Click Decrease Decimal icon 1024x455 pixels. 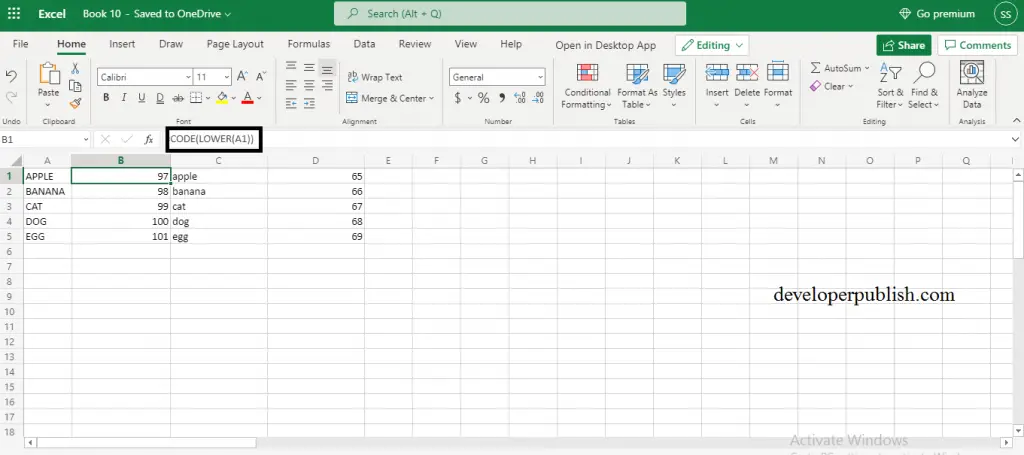[x=538, y=98]
